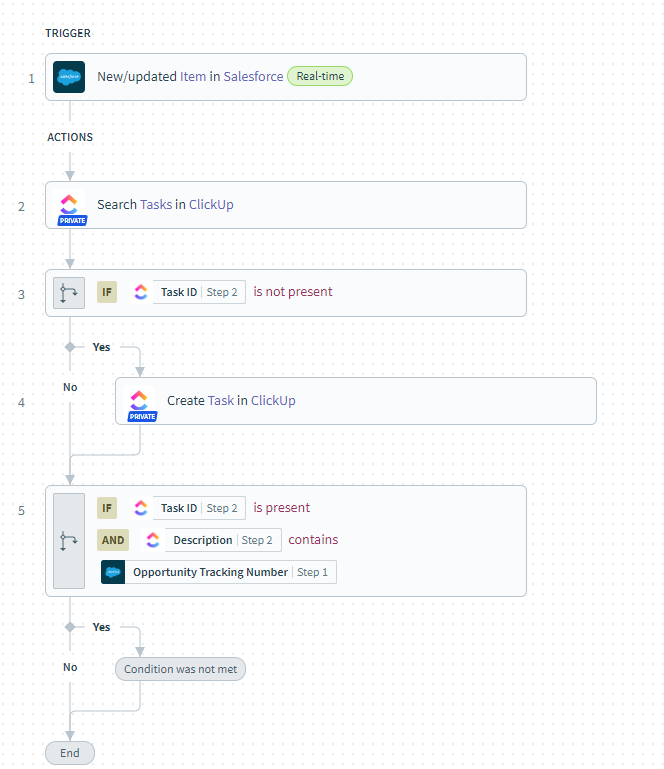
Task: Click the 'is not present' condition in step 3
Action: 293,292
